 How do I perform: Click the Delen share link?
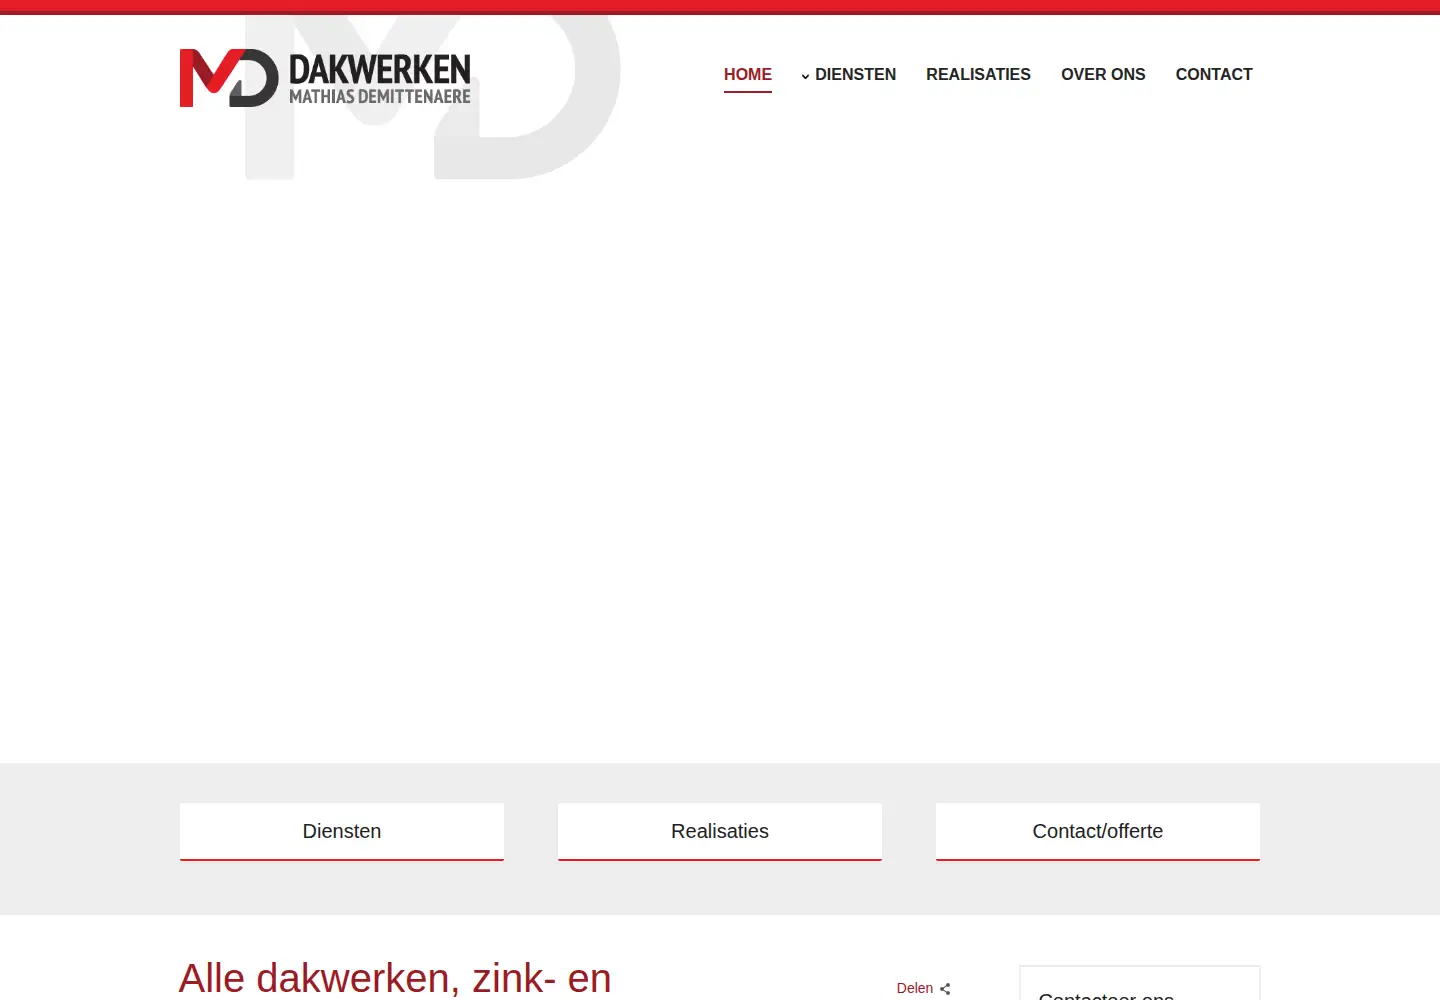(914, 988)
